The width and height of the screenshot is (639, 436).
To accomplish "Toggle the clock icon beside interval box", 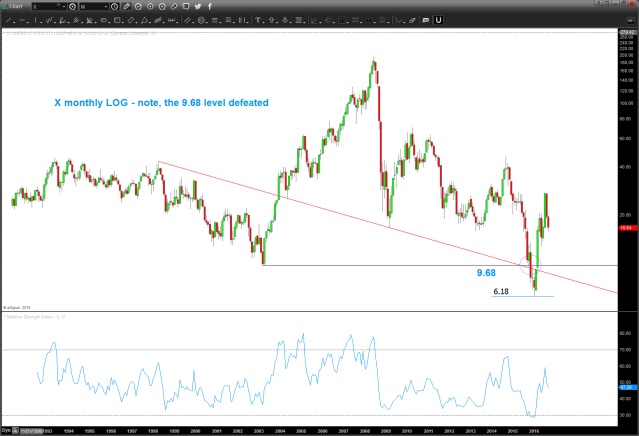I will 114,7.
